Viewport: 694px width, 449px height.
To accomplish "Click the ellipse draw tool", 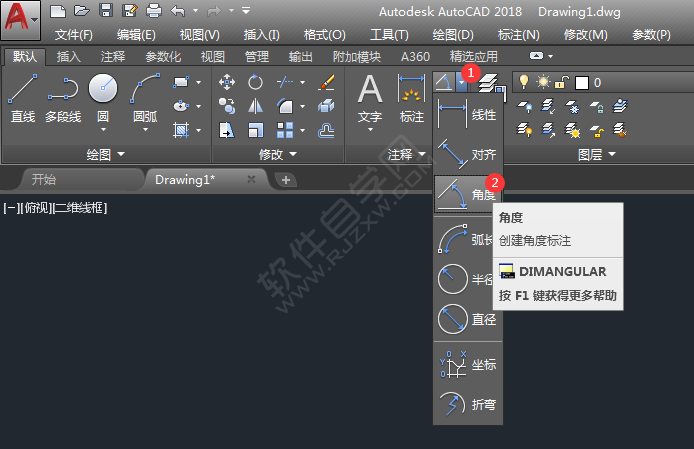I will [181, 106].
